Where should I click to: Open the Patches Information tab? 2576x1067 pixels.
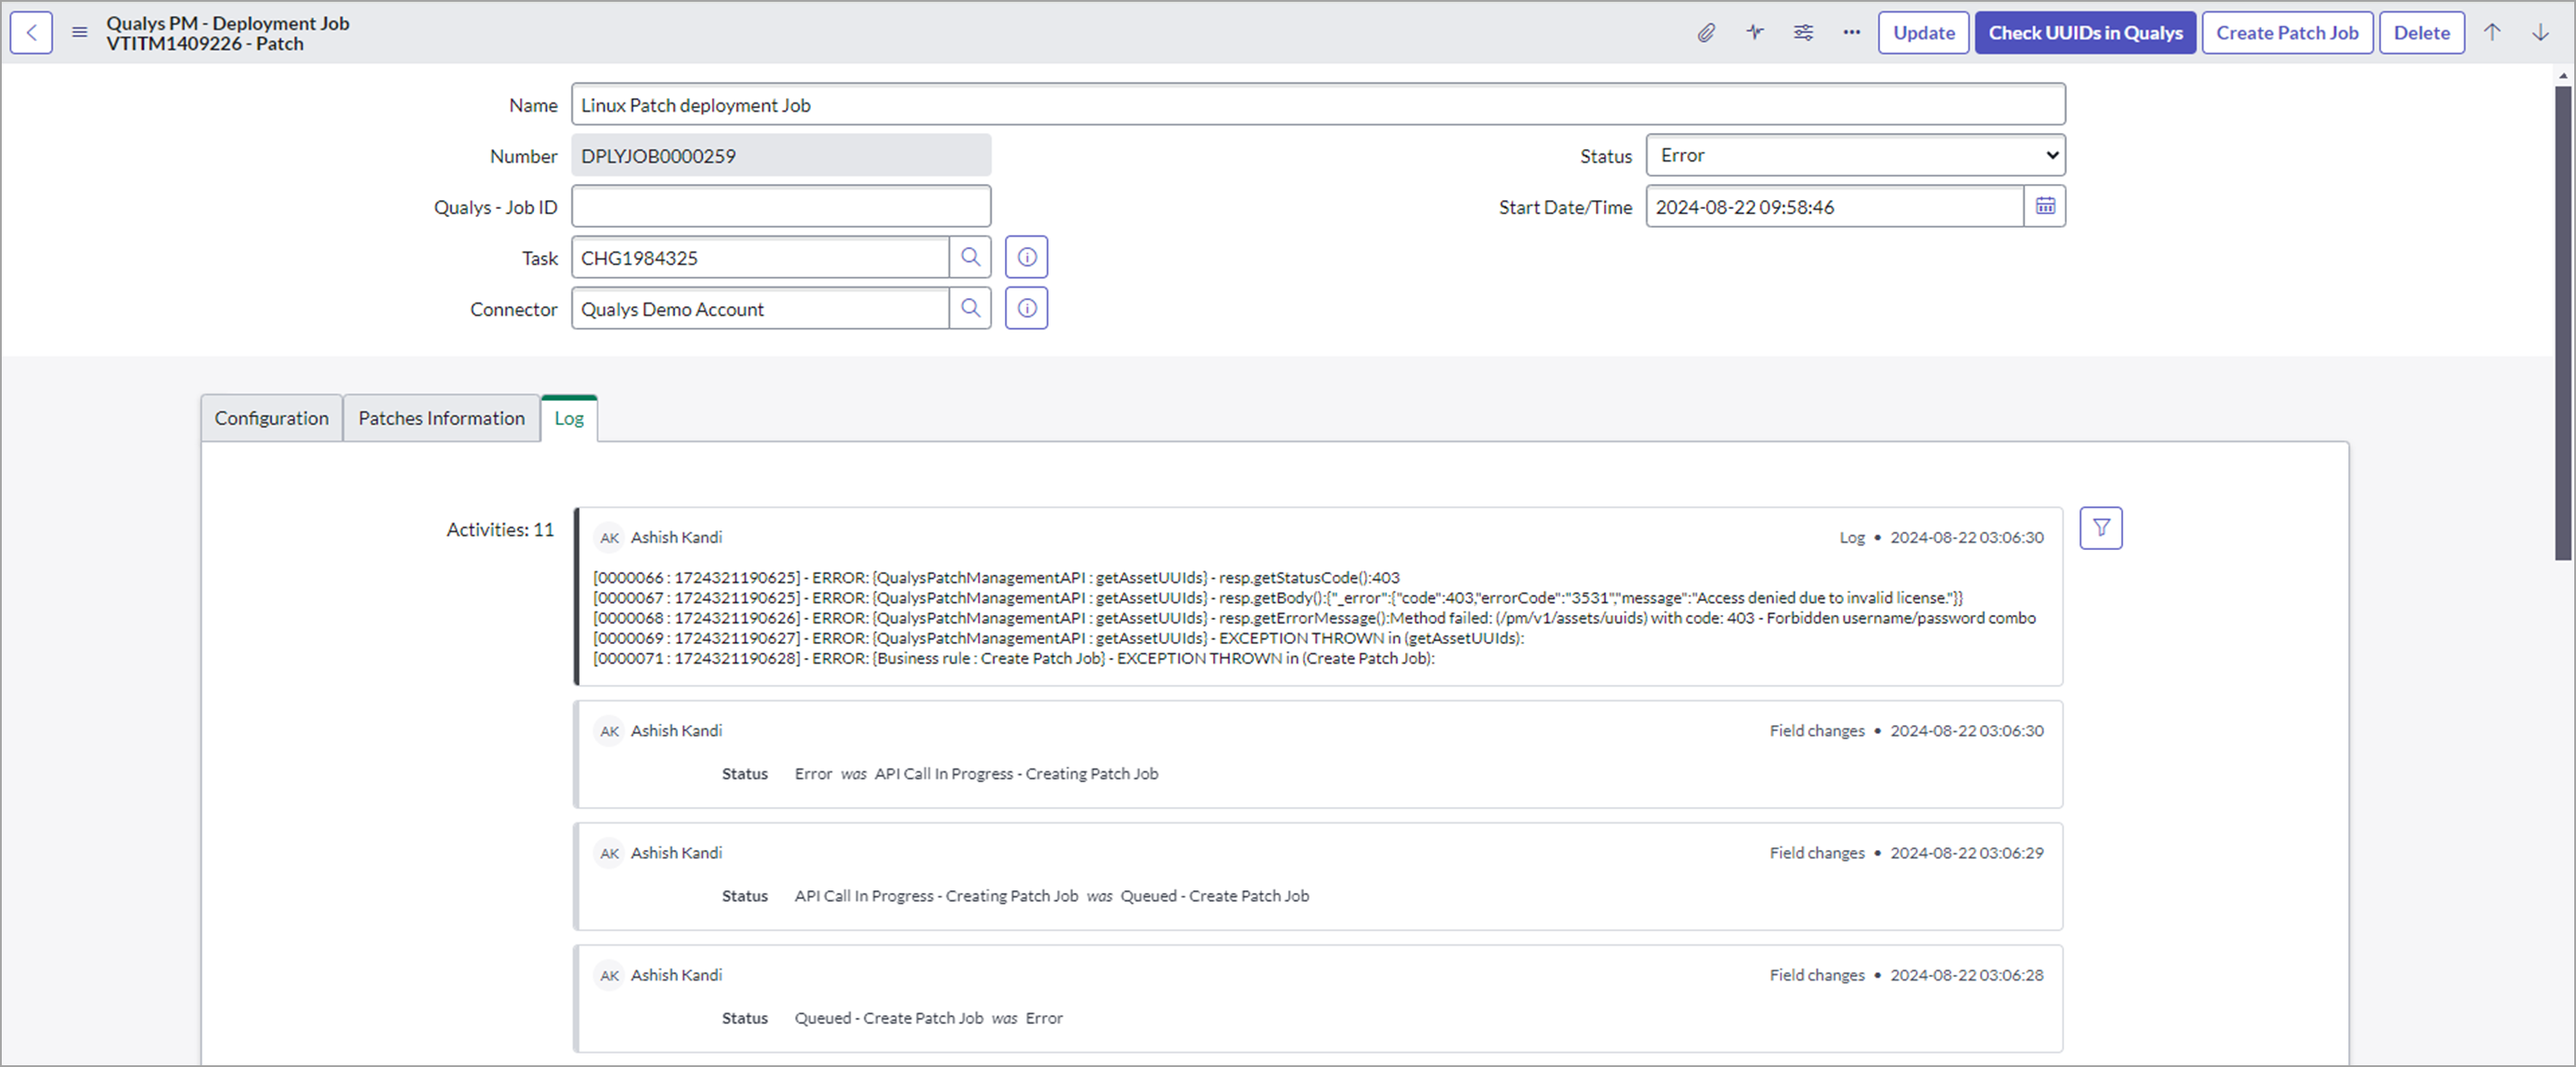pyautogui.click(x=441, y=418)
